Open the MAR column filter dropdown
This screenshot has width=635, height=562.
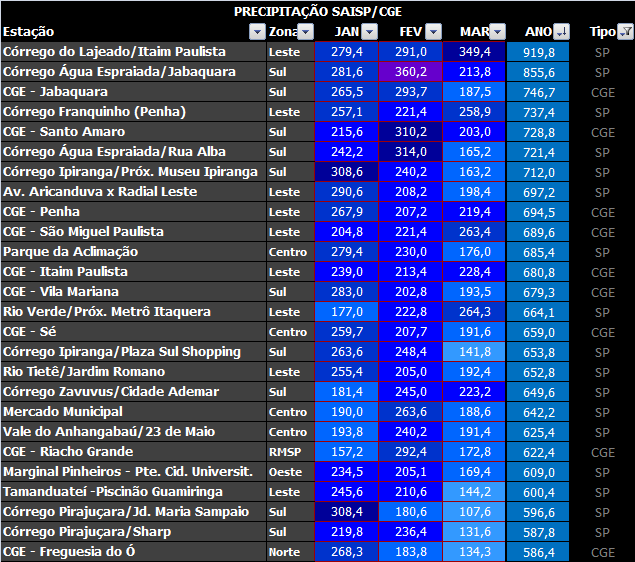pos(497,32)
